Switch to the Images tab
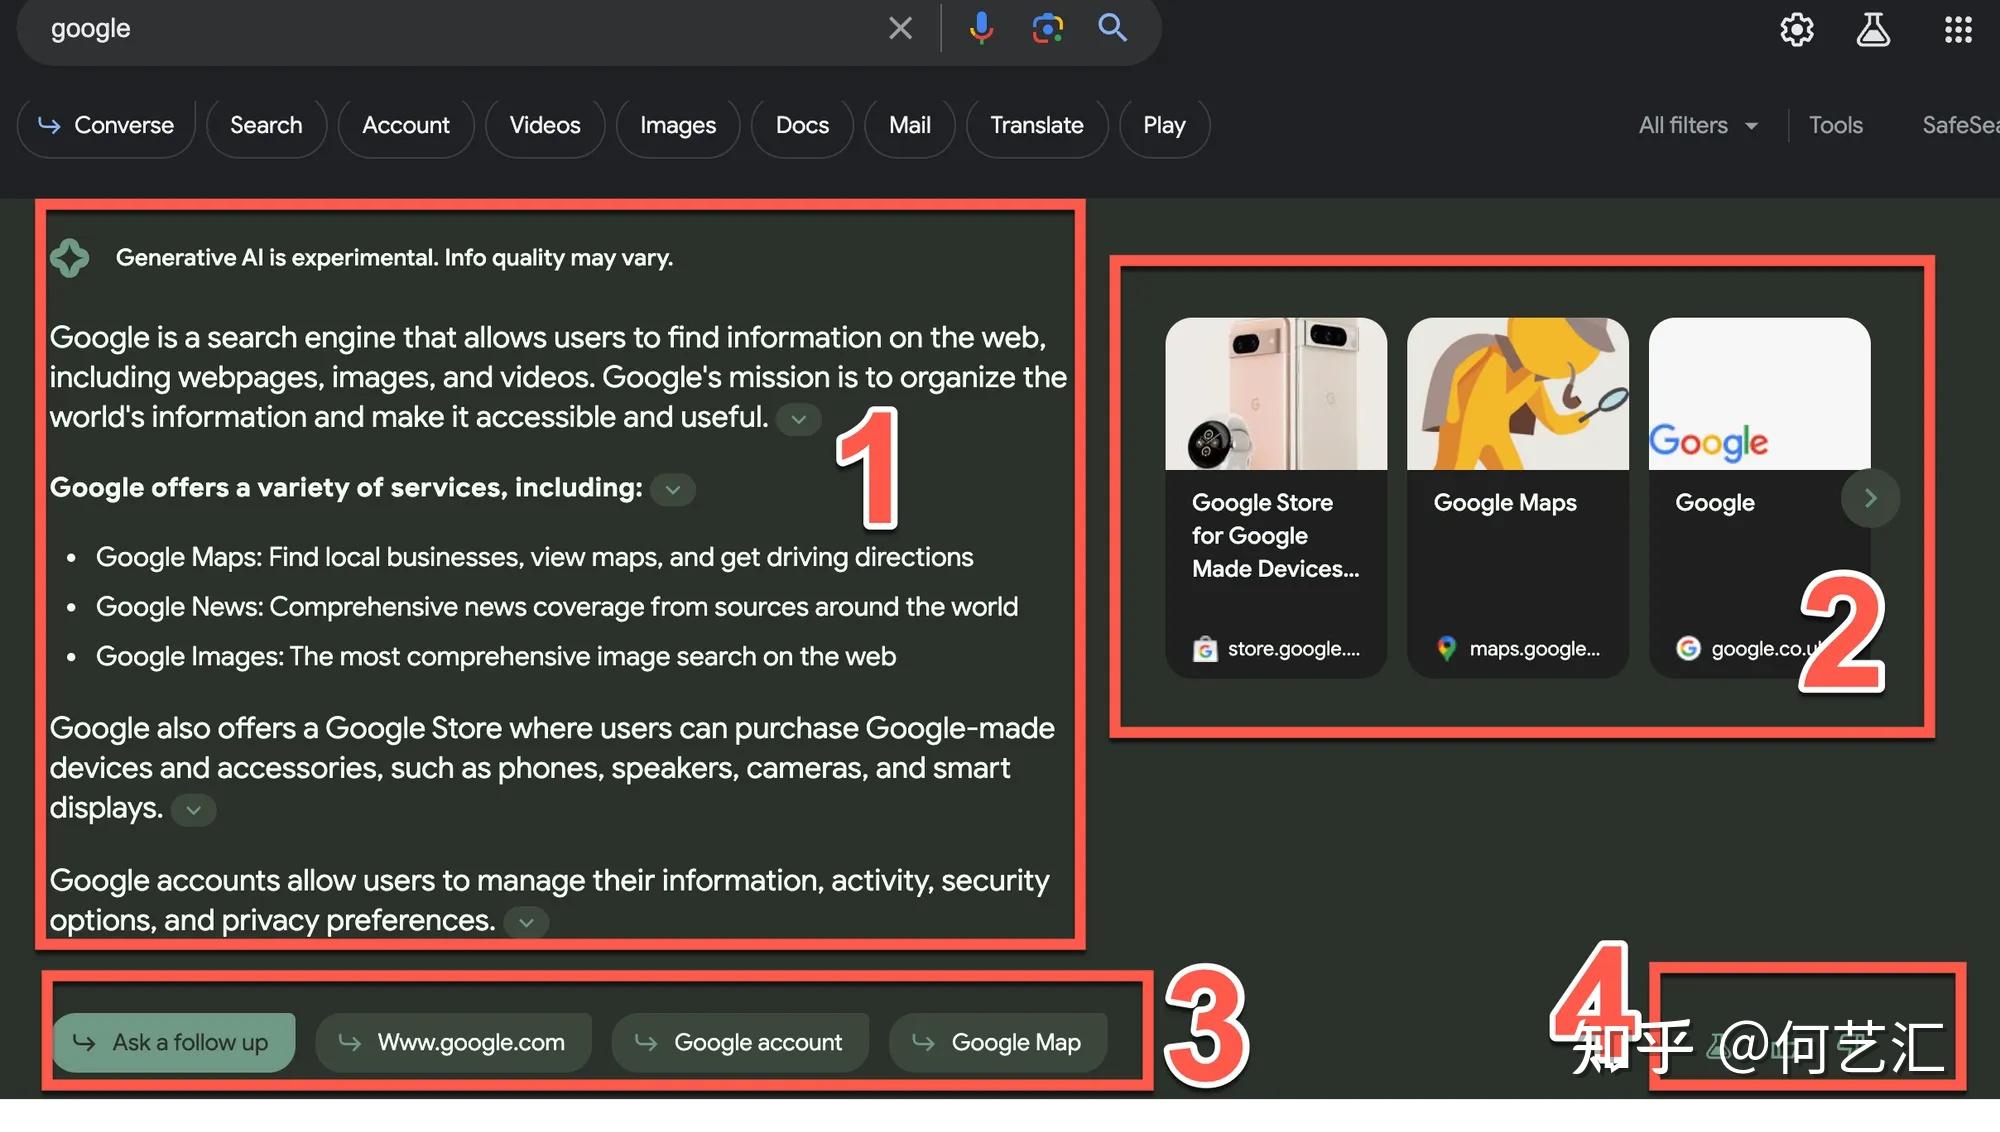 tap(677, 125)
